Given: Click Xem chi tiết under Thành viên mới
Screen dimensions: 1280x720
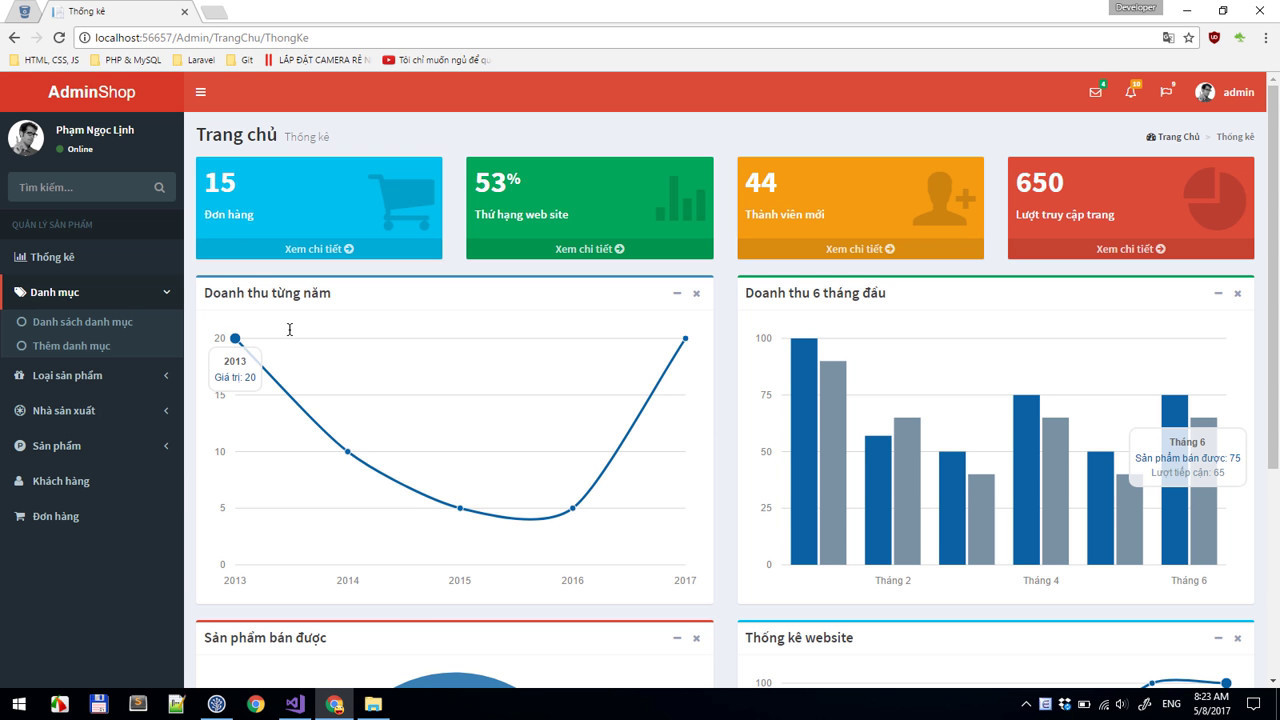Looking at the screenshot, I should point(860,249).
